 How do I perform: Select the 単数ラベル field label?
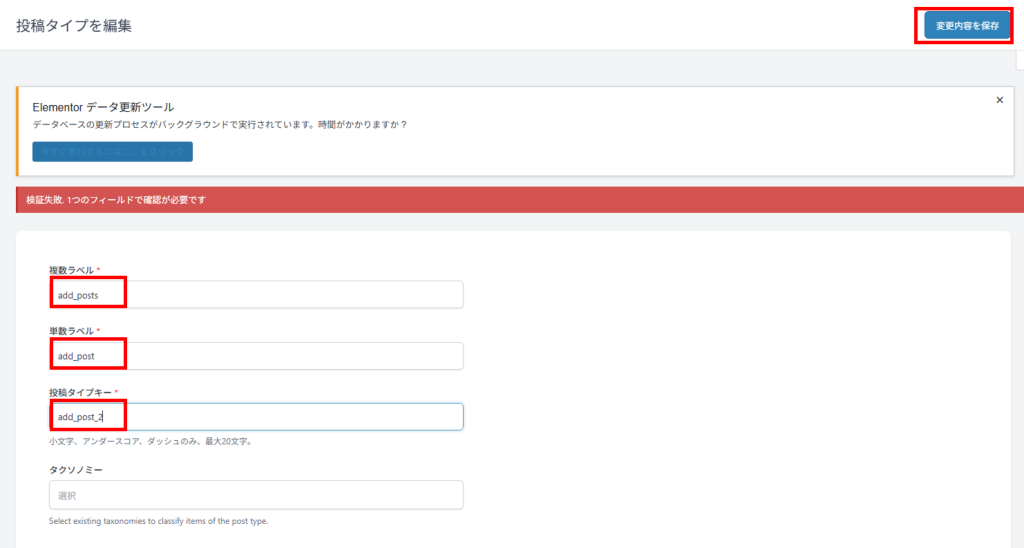pyautogui.click(x=71, y=331)
